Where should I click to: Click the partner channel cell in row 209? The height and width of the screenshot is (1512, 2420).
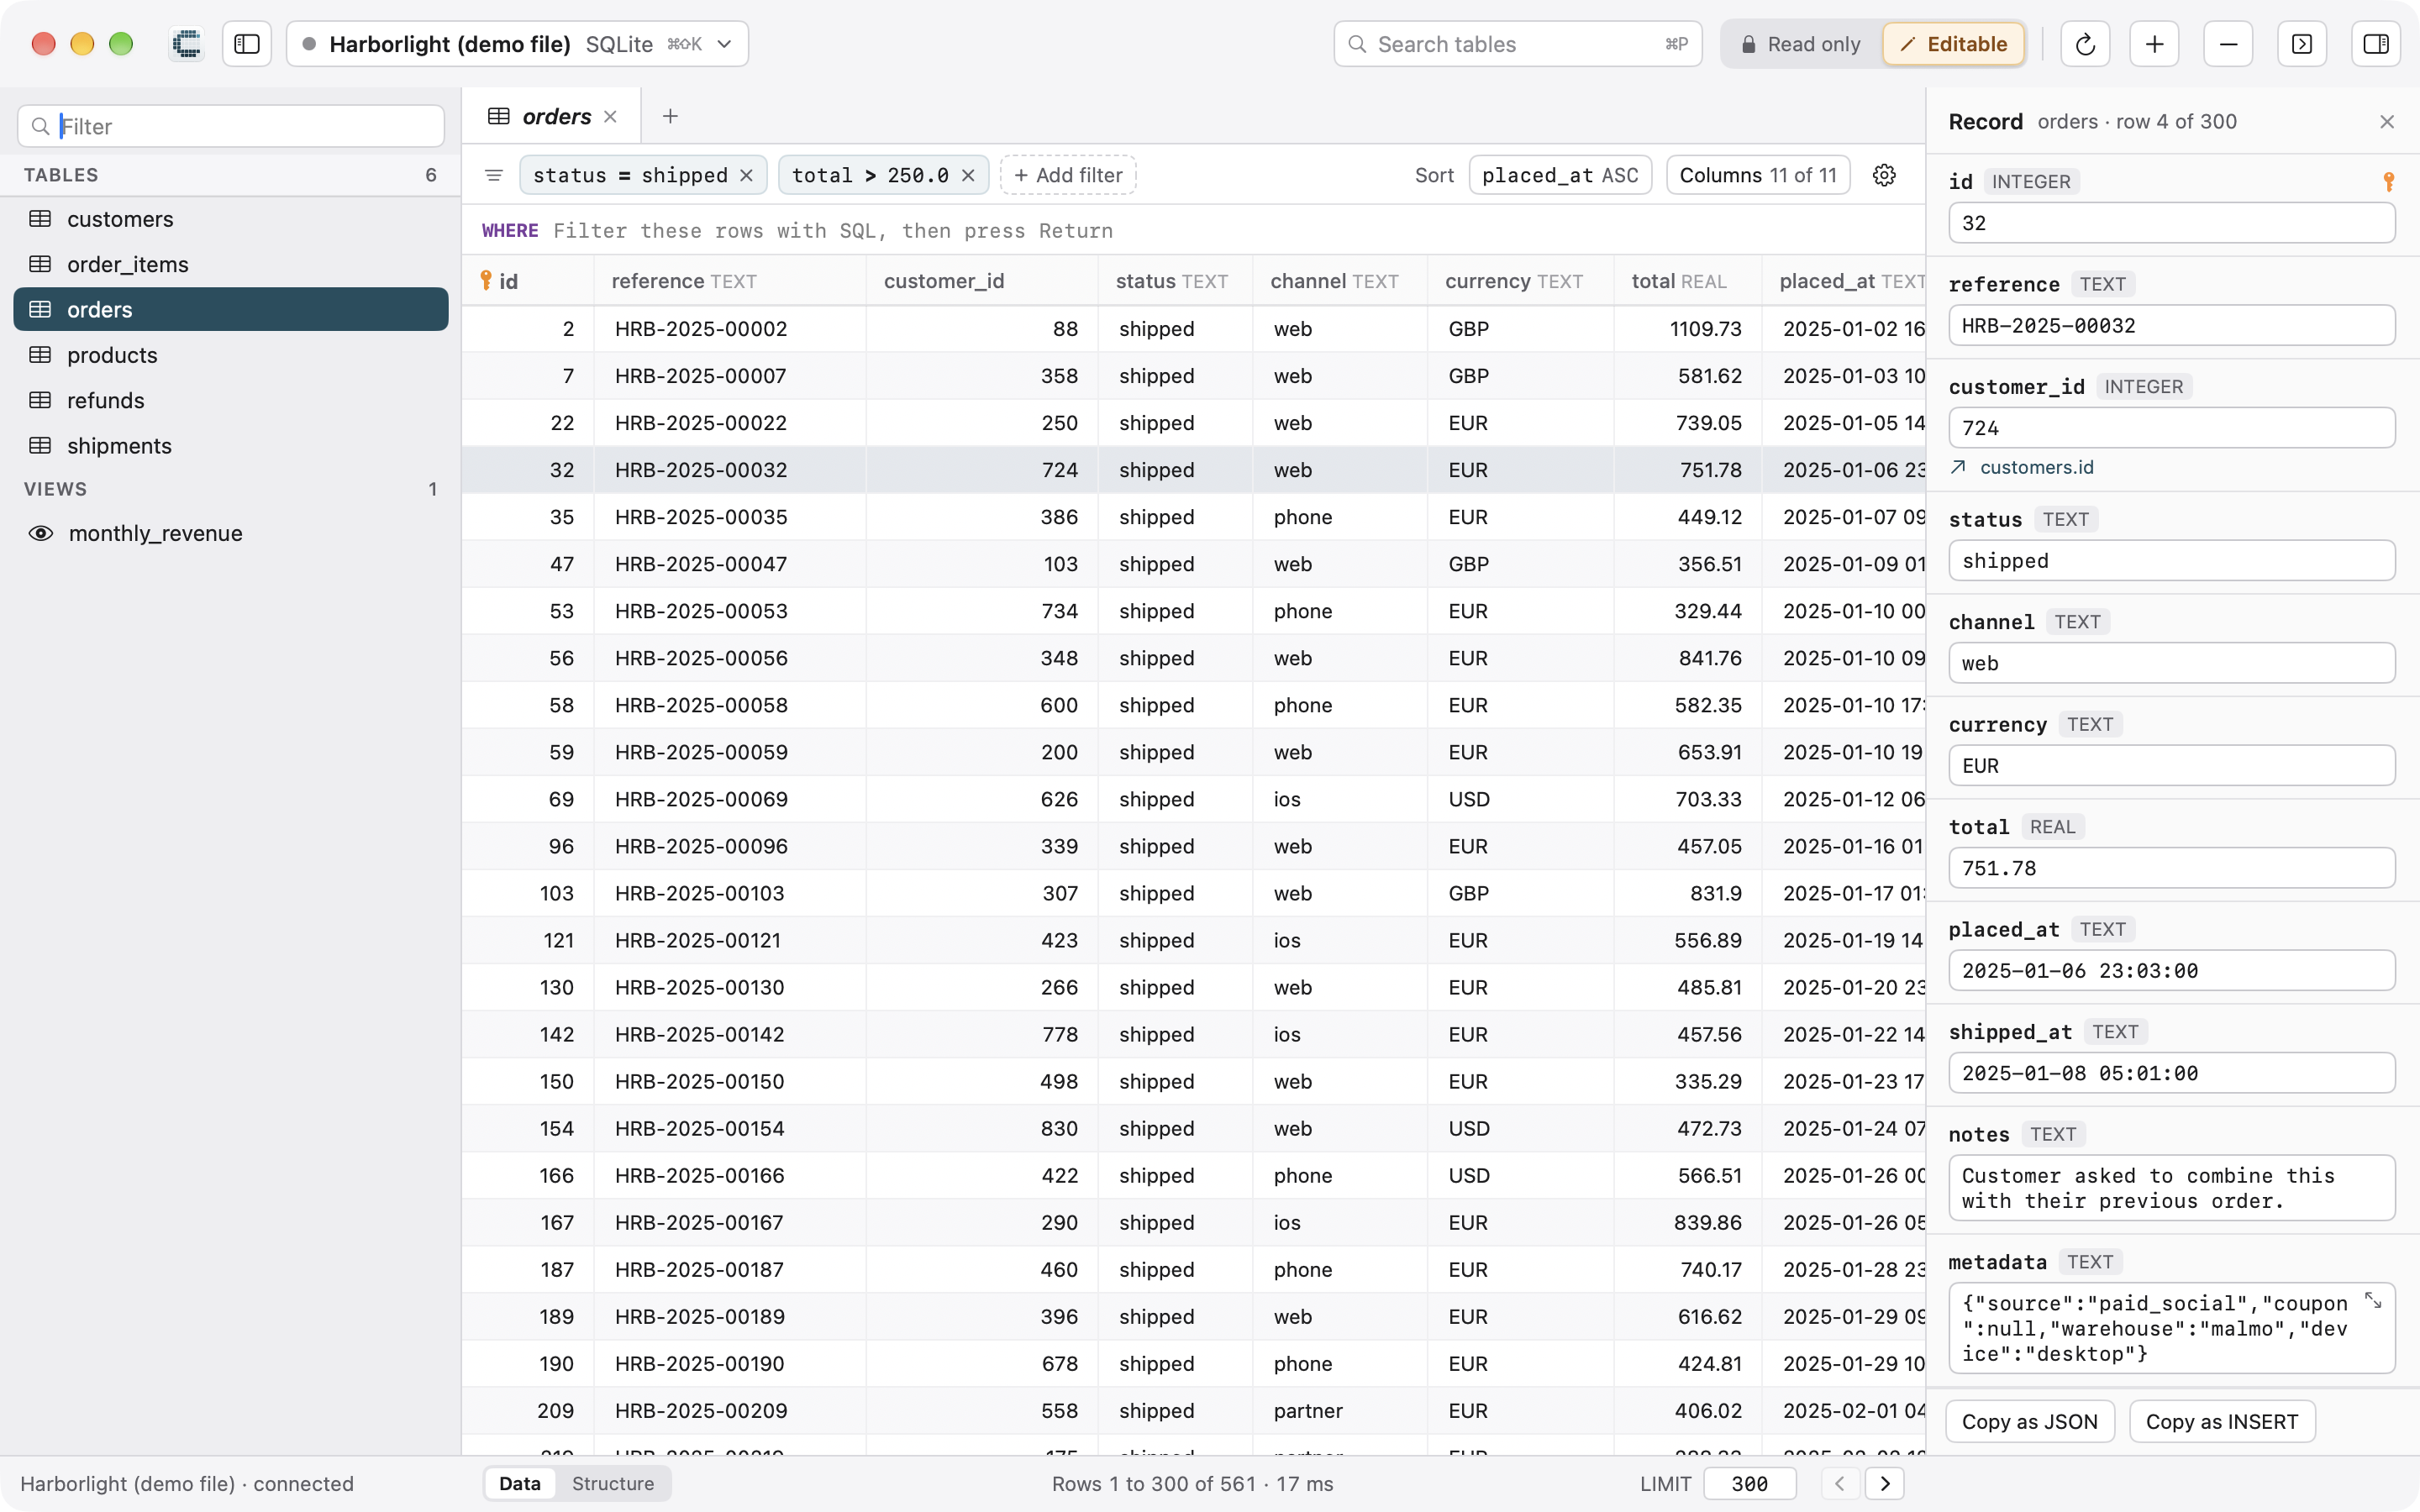pos(1340,1410)
